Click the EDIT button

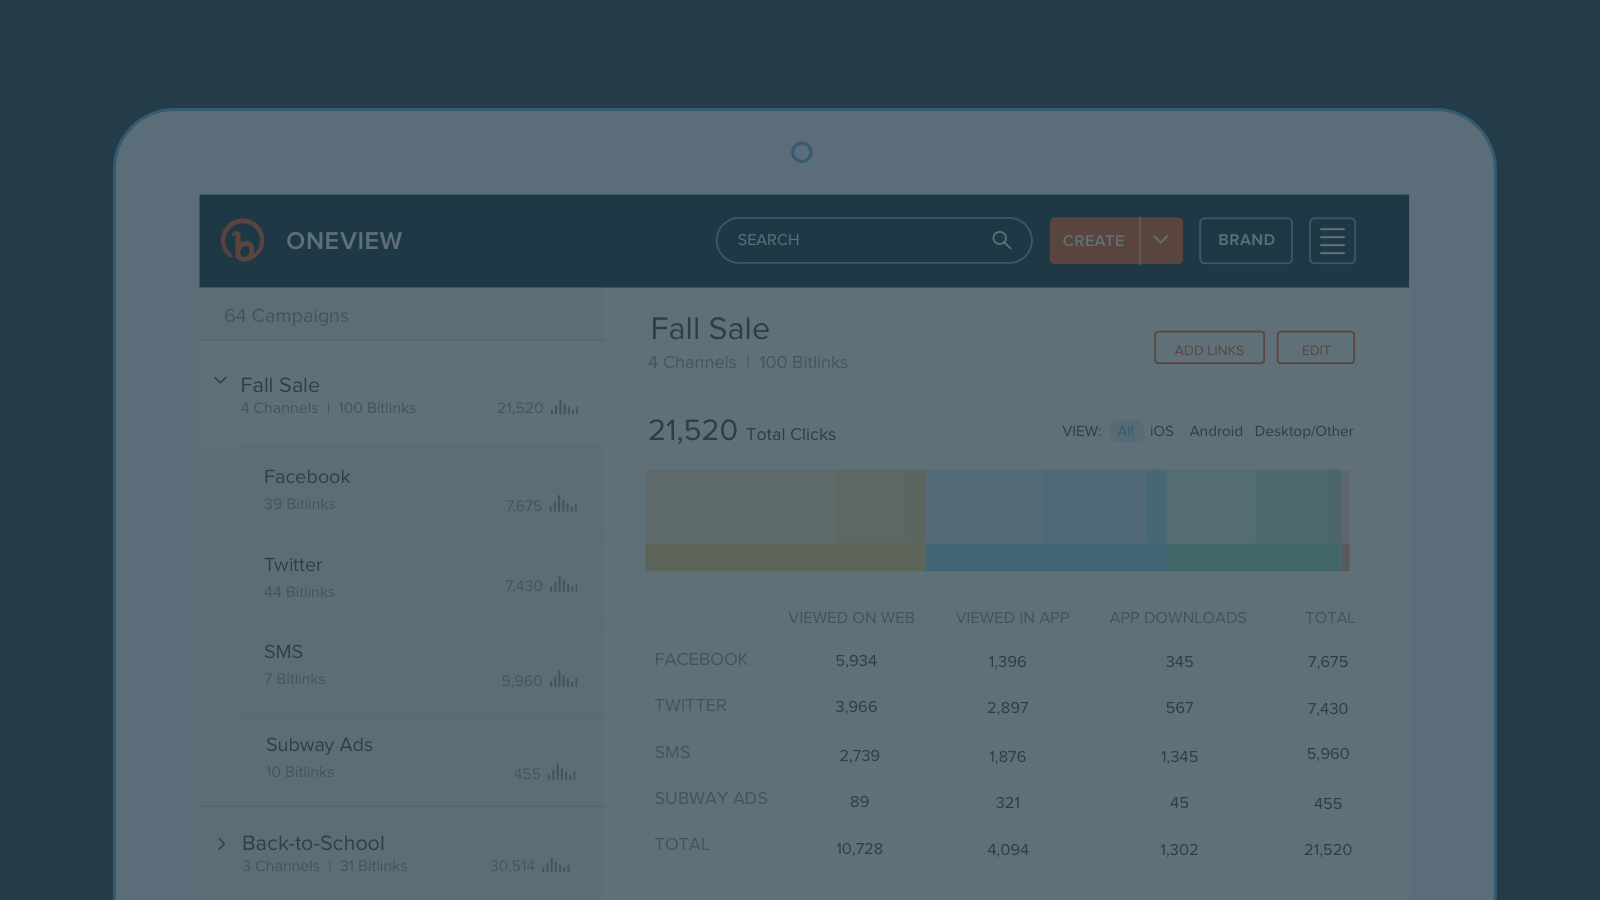(x=1316, y=348)
